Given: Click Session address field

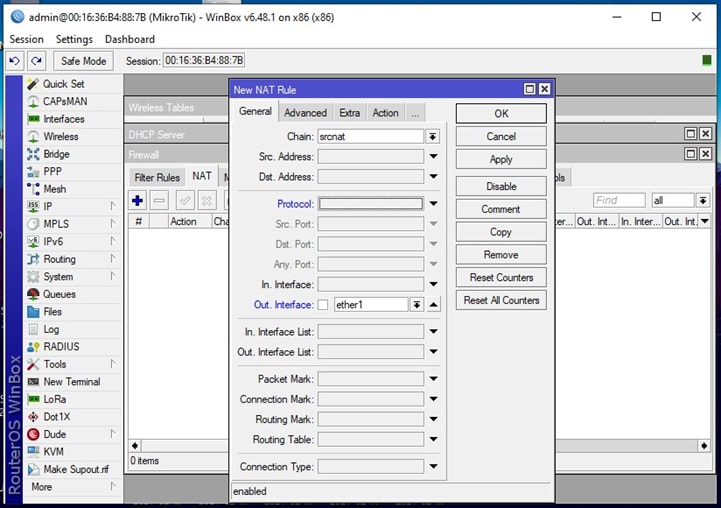Looking at the screenshot, I should pyautogui.click(x=204, y=61).
